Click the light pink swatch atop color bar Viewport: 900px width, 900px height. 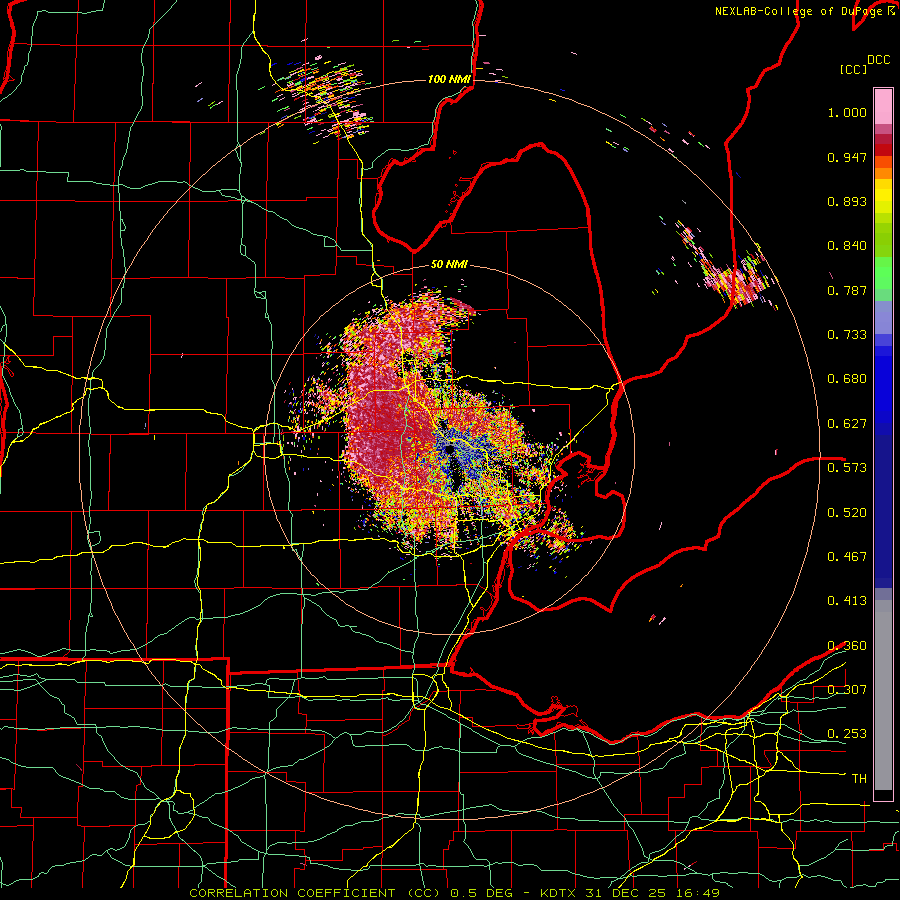point(883,106)
